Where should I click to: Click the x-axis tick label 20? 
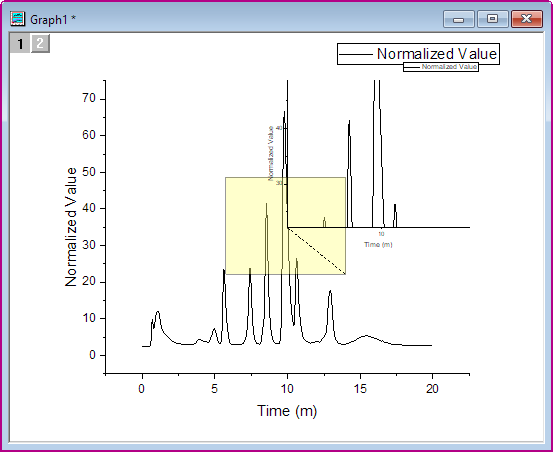[432, 389]
